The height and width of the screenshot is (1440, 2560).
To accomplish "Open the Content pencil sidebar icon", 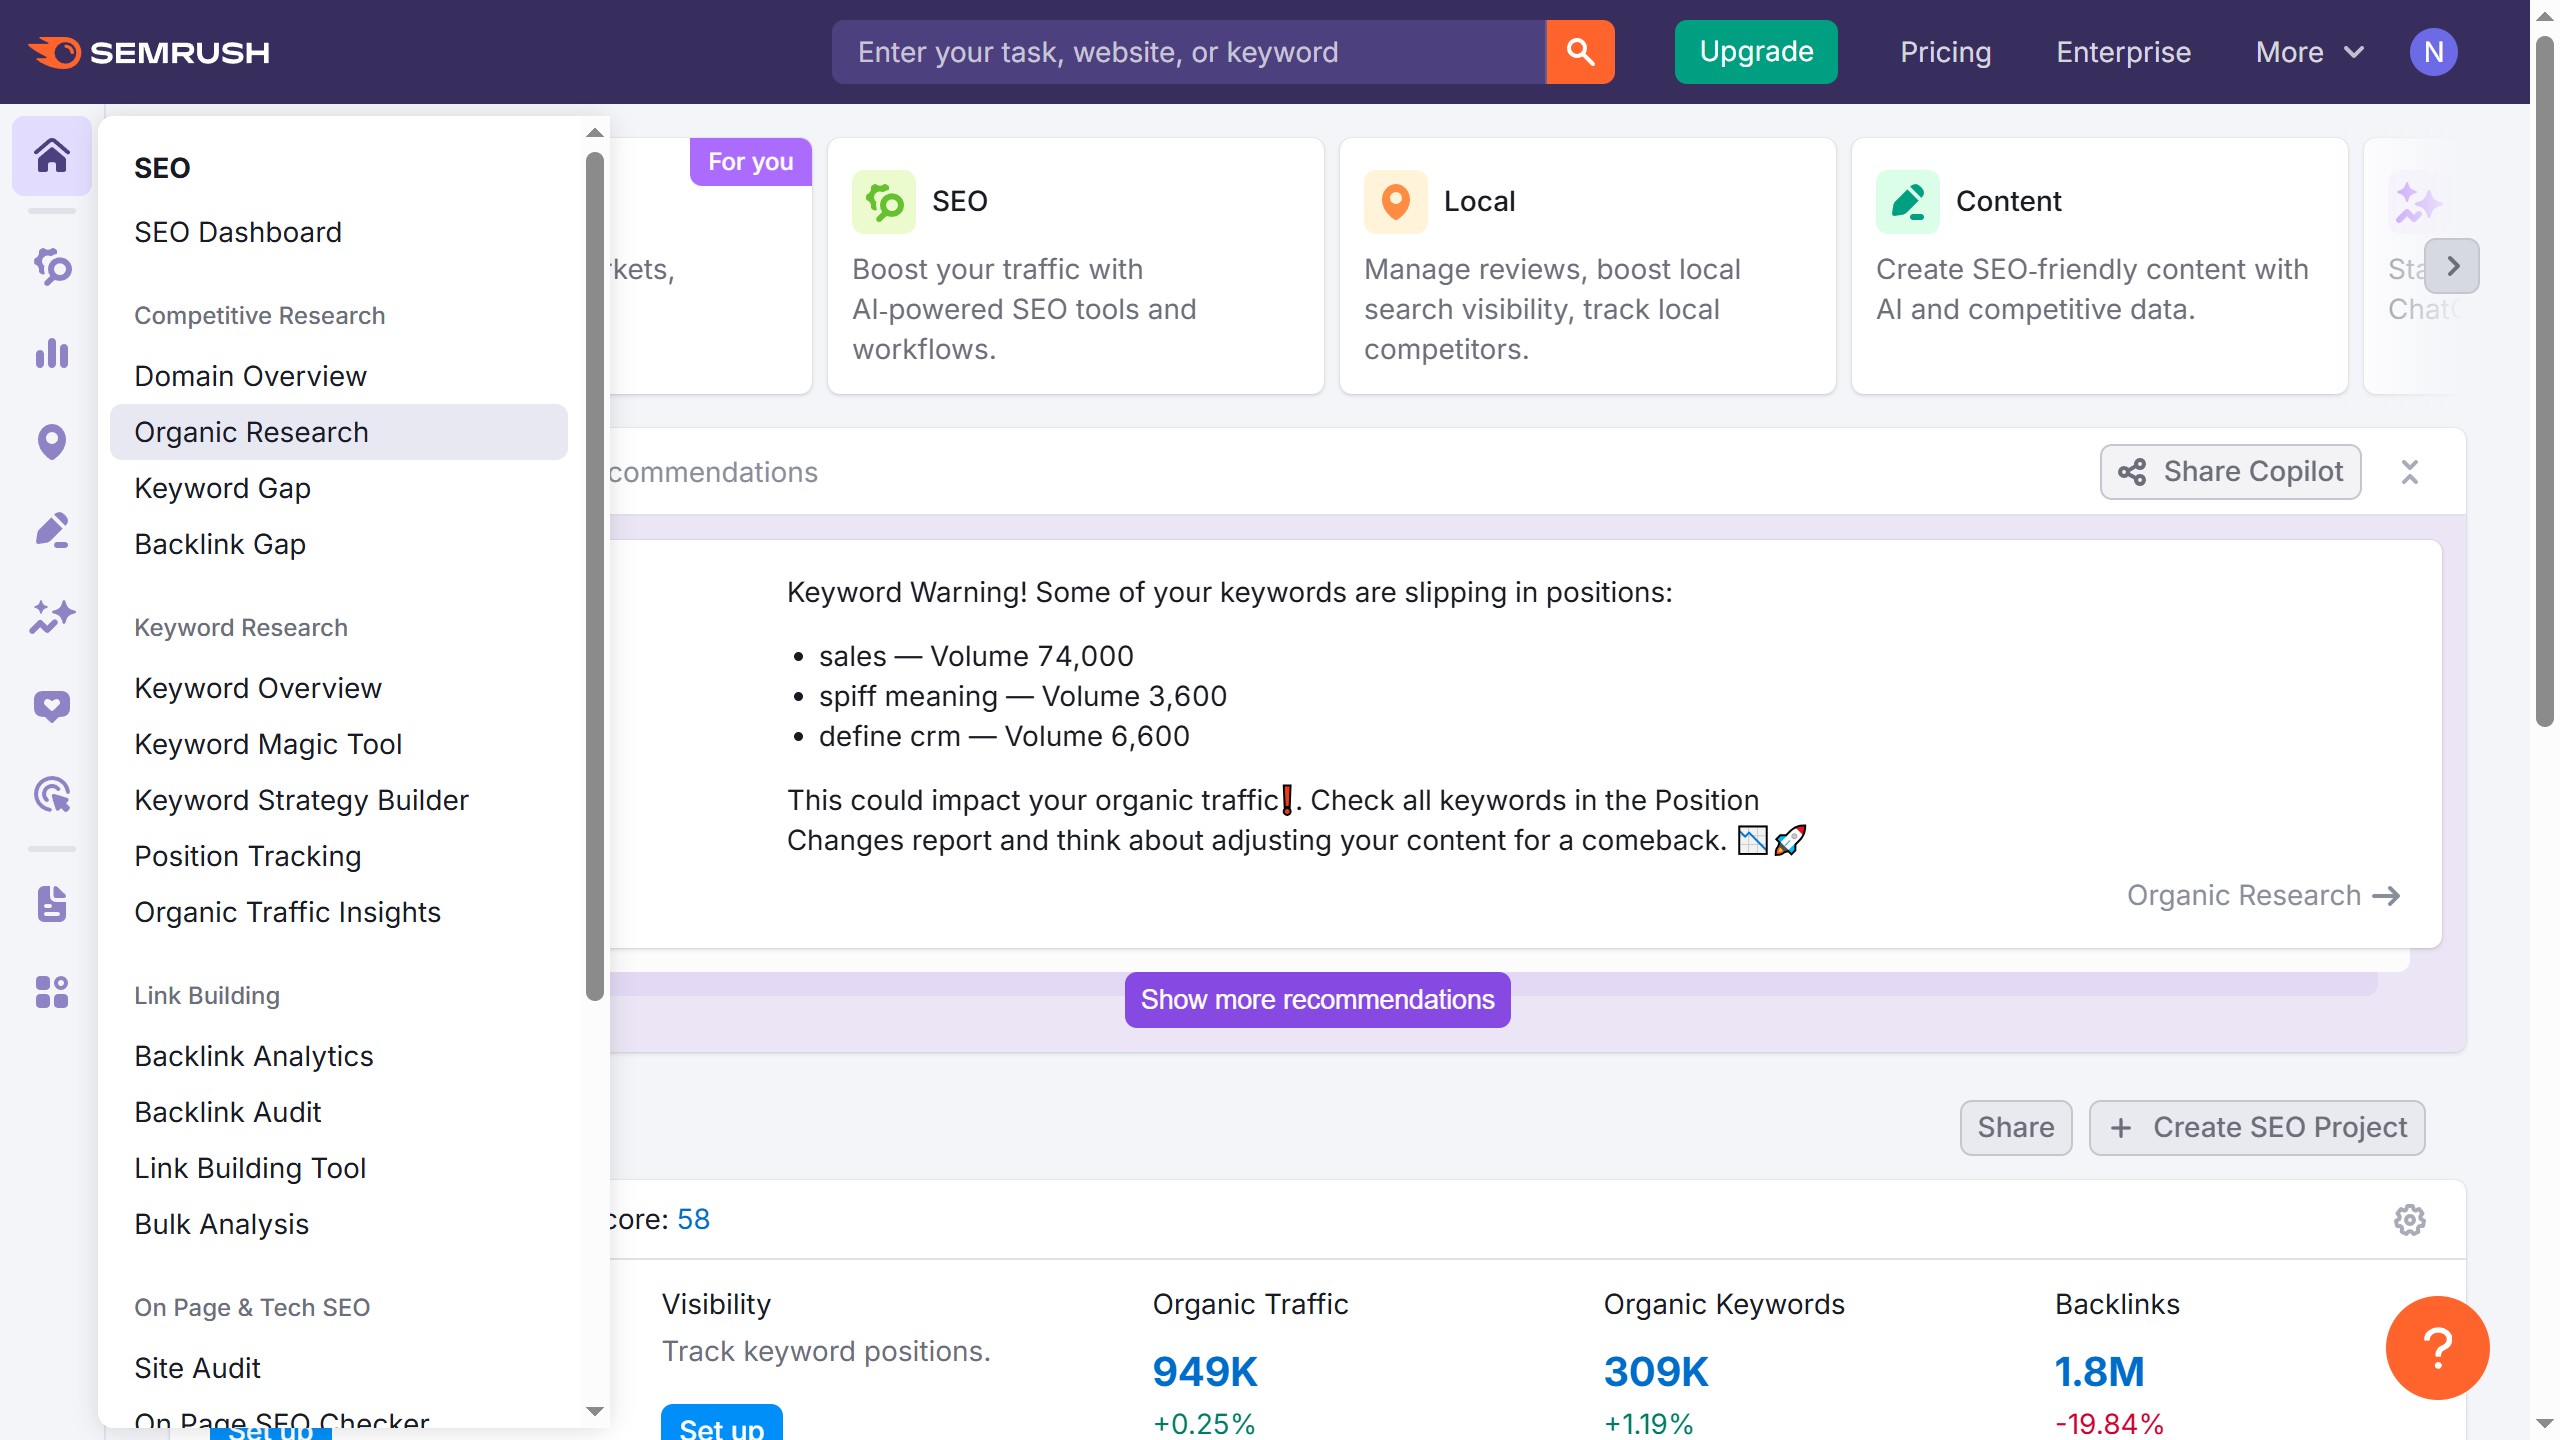I will tap(52, 530).
